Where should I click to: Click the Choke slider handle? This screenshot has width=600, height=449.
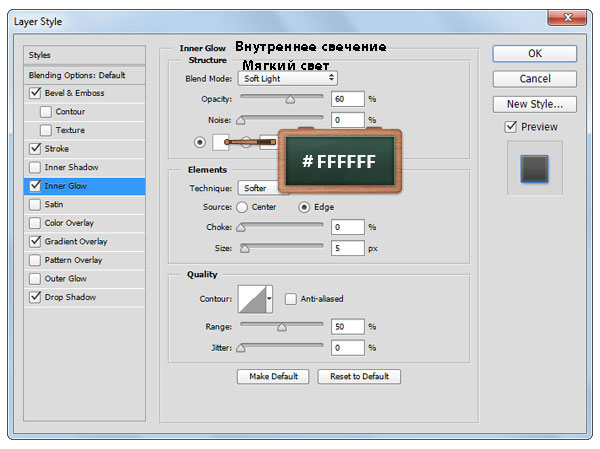click(x=241, y=228)
